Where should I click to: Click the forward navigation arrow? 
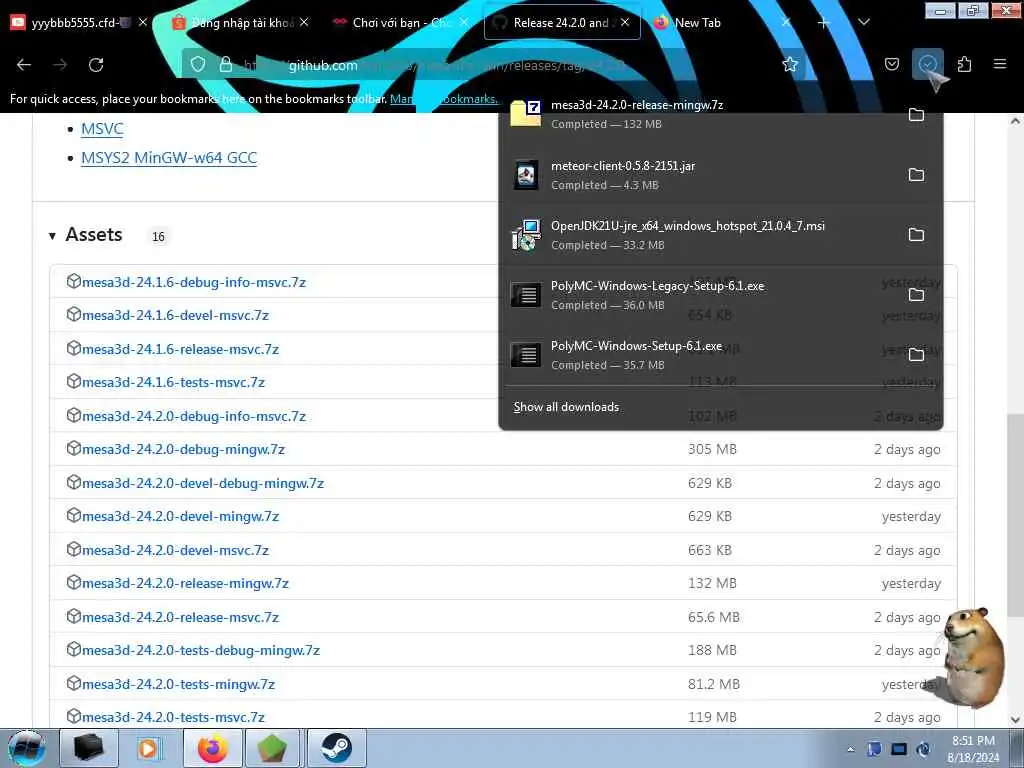click(x=60, y=65)
